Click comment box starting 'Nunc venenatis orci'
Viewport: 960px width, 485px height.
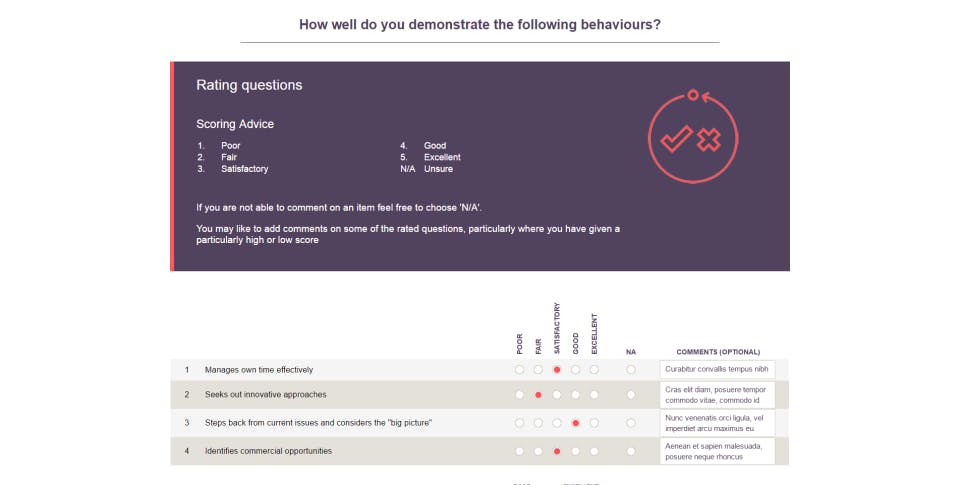click(x=717, y=423)
